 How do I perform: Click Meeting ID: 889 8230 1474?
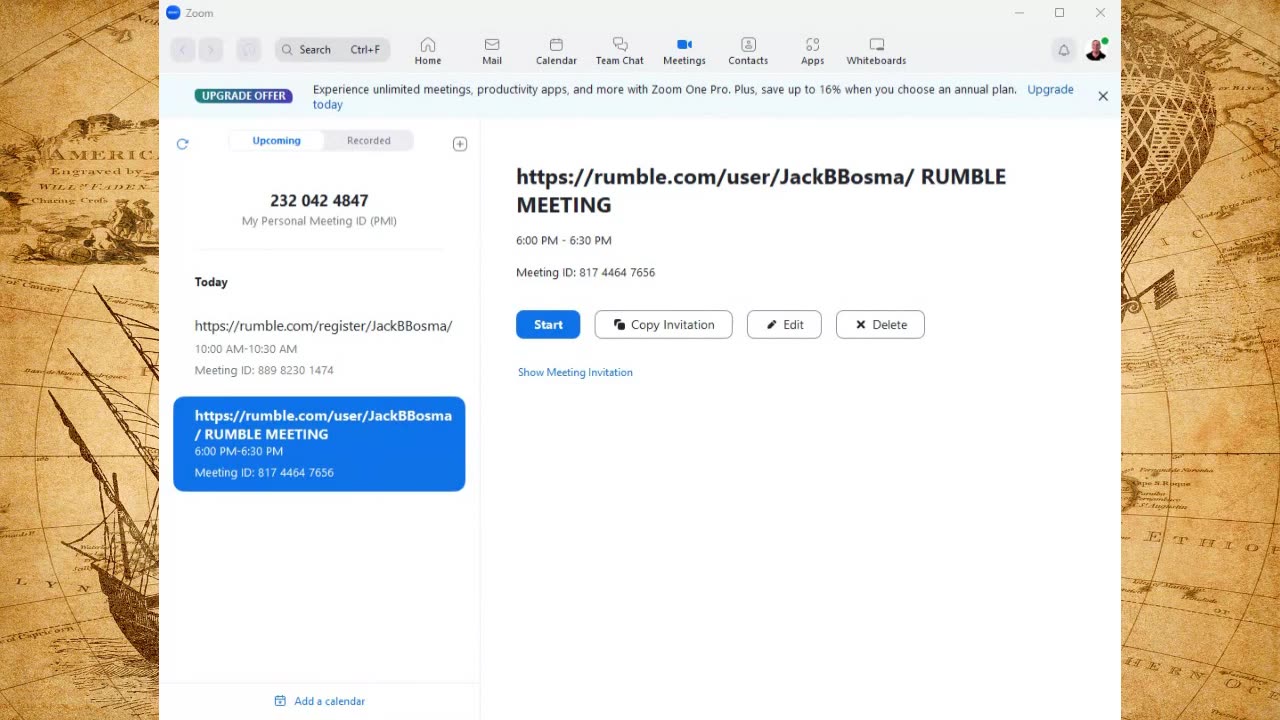point(264,370)
